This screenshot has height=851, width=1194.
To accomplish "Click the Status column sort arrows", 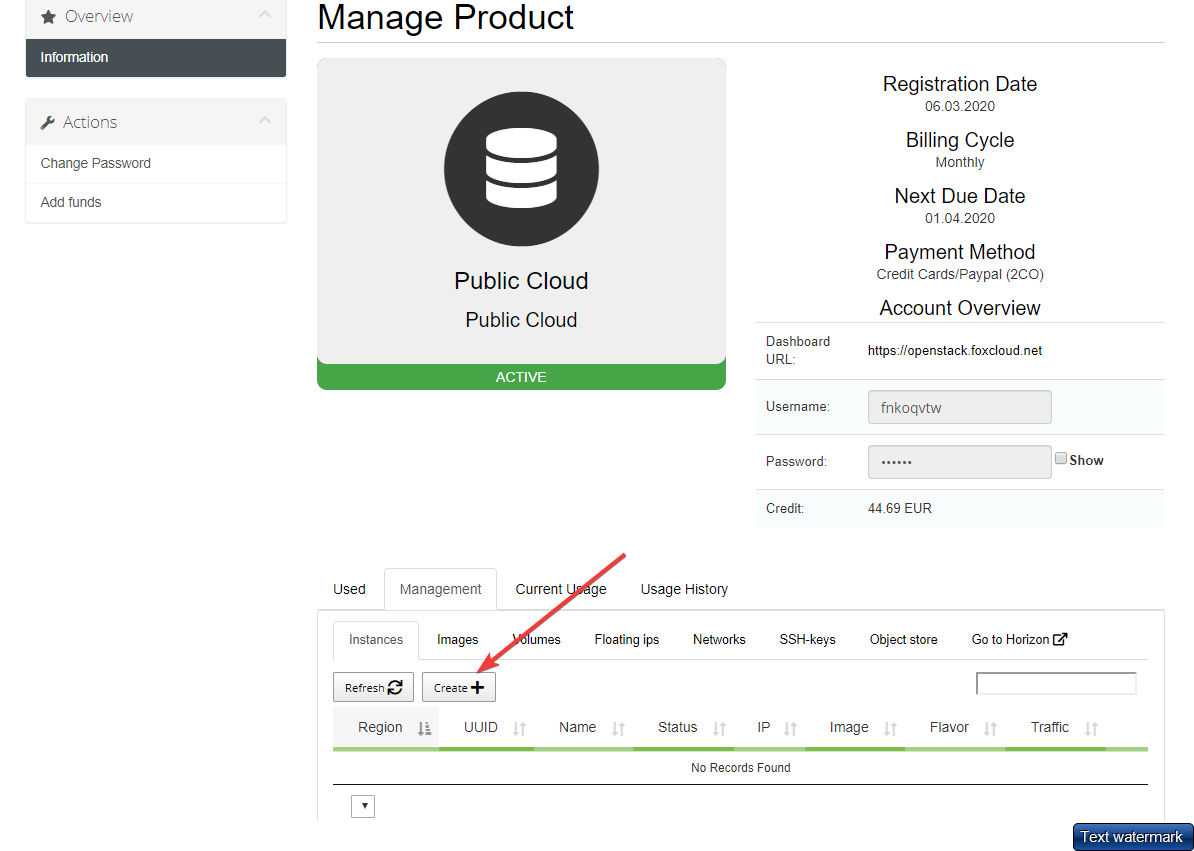I will coord(719,729).
